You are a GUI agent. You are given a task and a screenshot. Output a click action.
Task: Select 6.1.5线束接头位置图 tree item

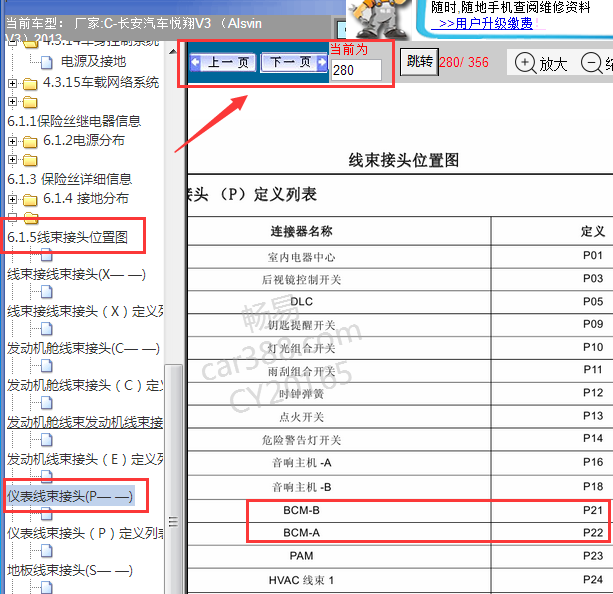tap(67, 237)
